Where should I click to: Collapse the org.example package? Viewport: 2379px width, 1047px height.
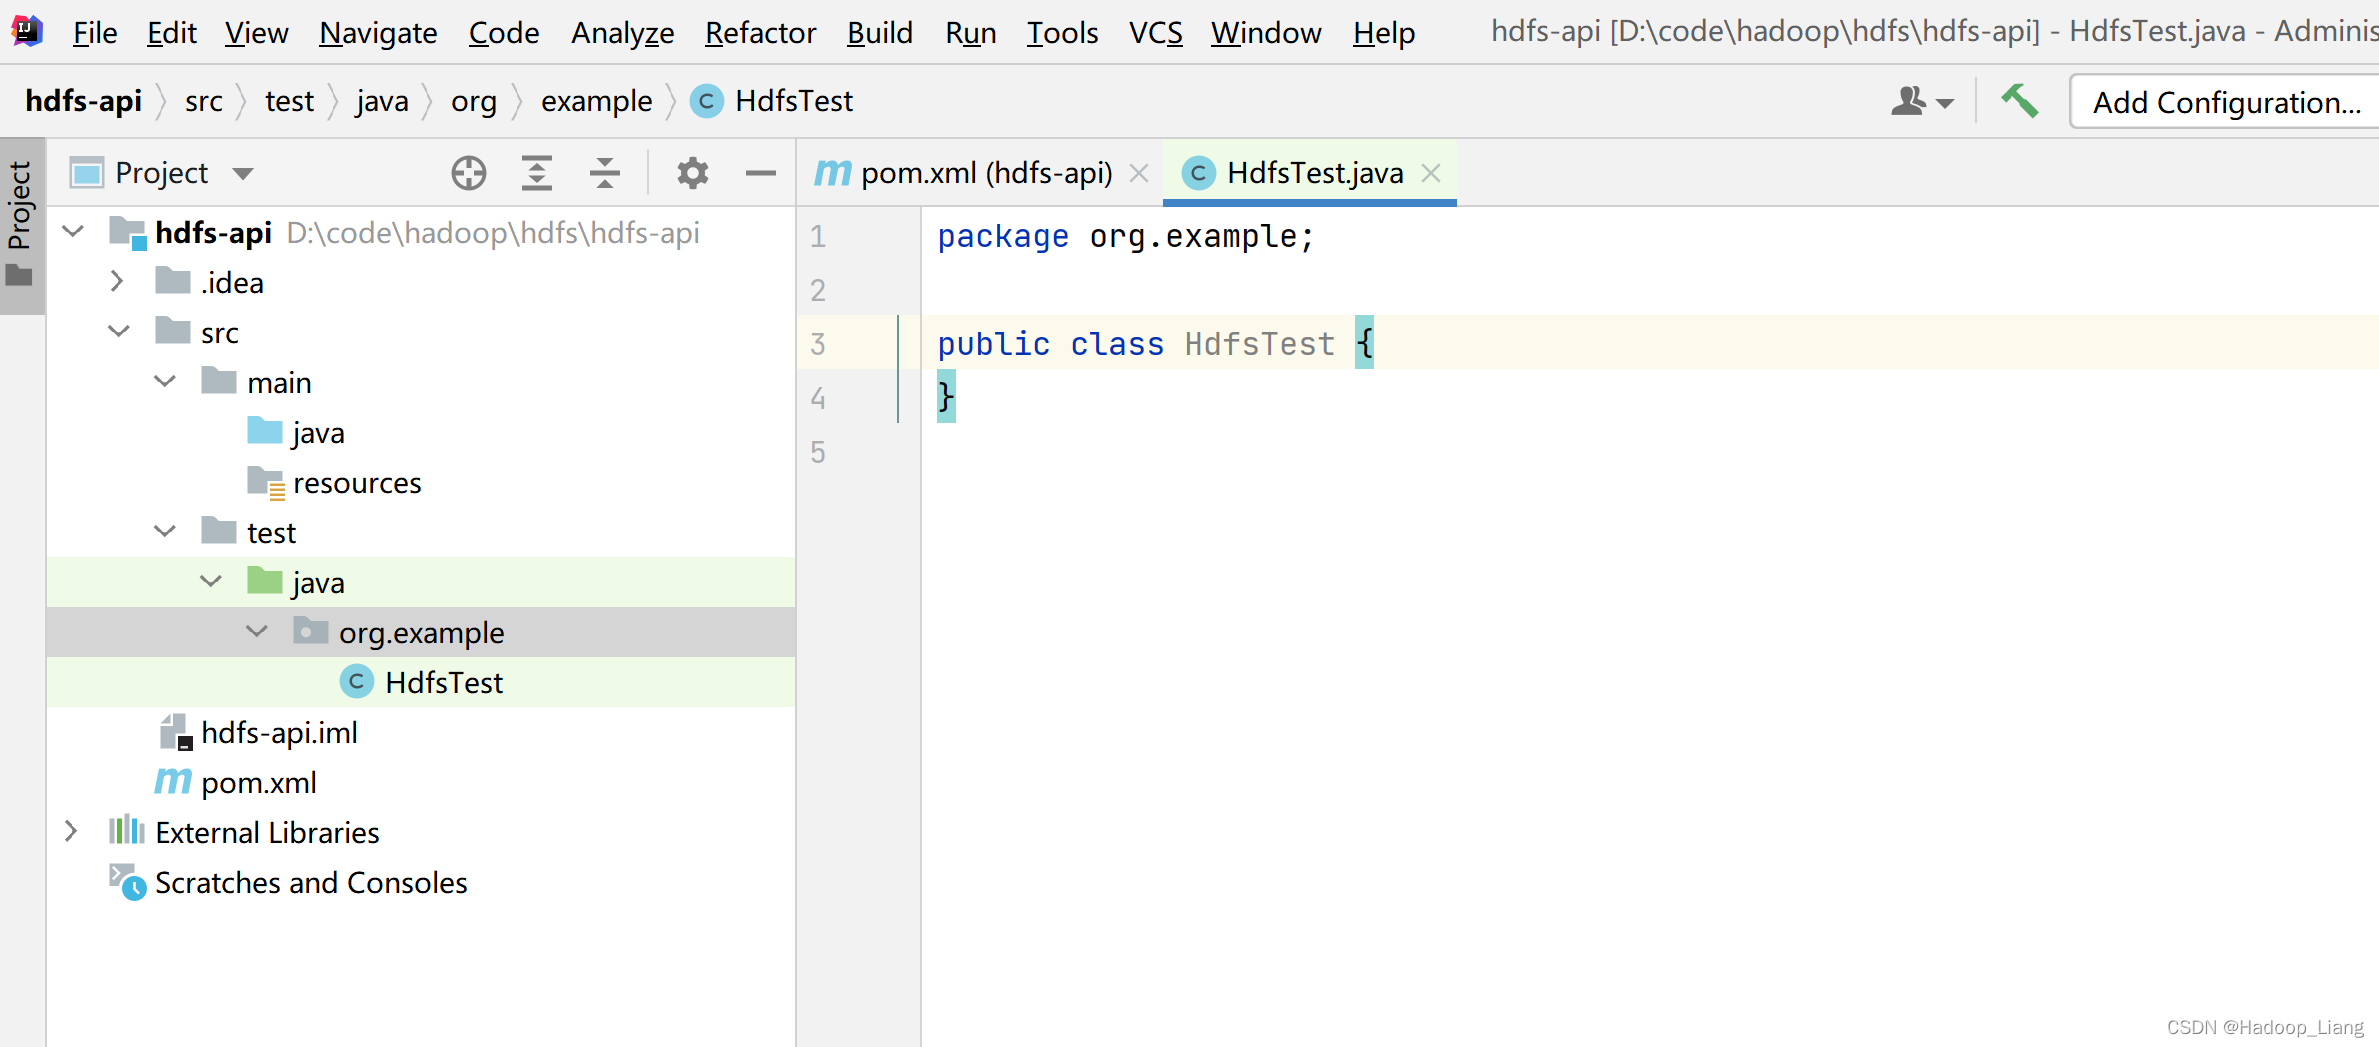(x=257, y=632)
